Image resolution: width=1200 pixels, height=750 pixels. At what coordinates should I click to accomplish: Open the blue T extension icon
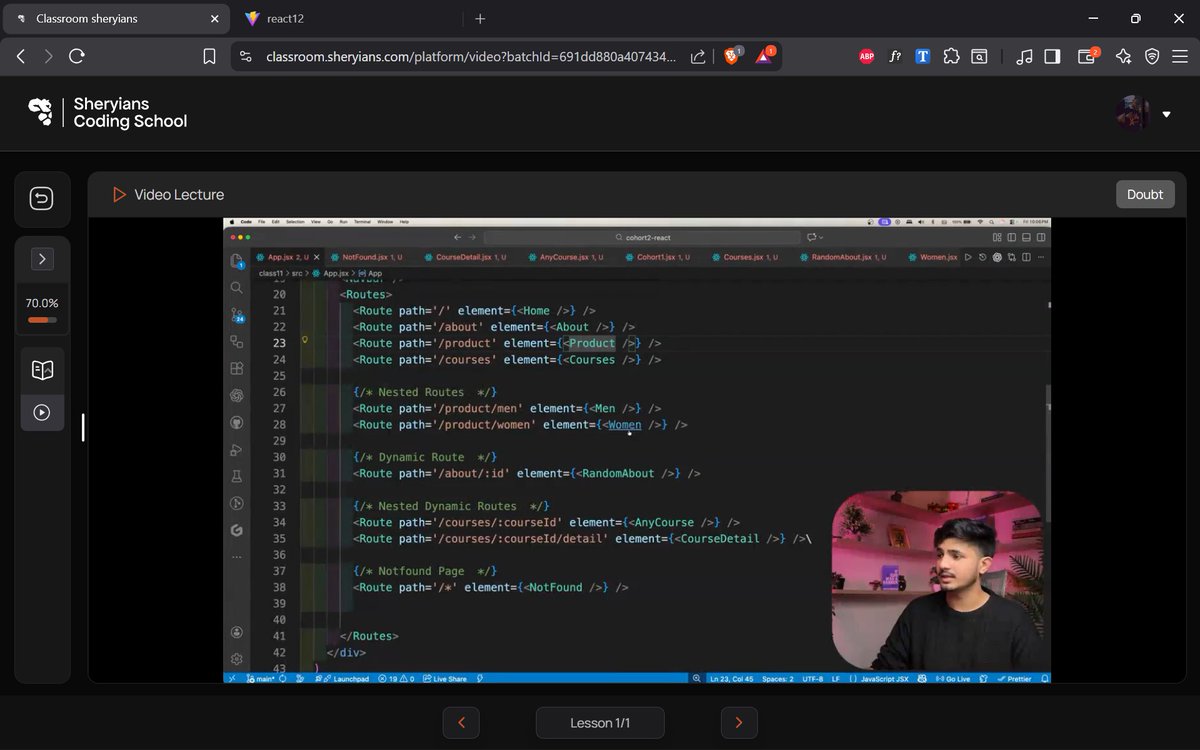[923, 57]
